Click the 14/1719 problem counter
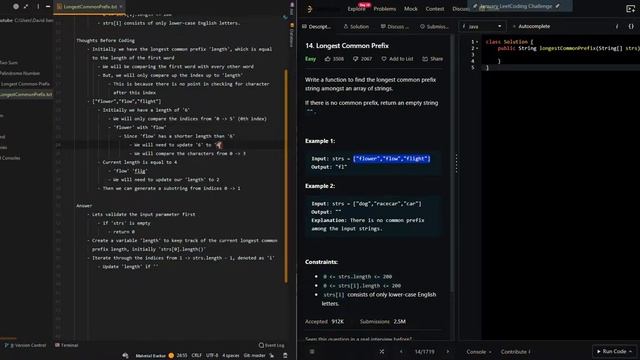Screen dimensions: 640x360 pos(424,351)
